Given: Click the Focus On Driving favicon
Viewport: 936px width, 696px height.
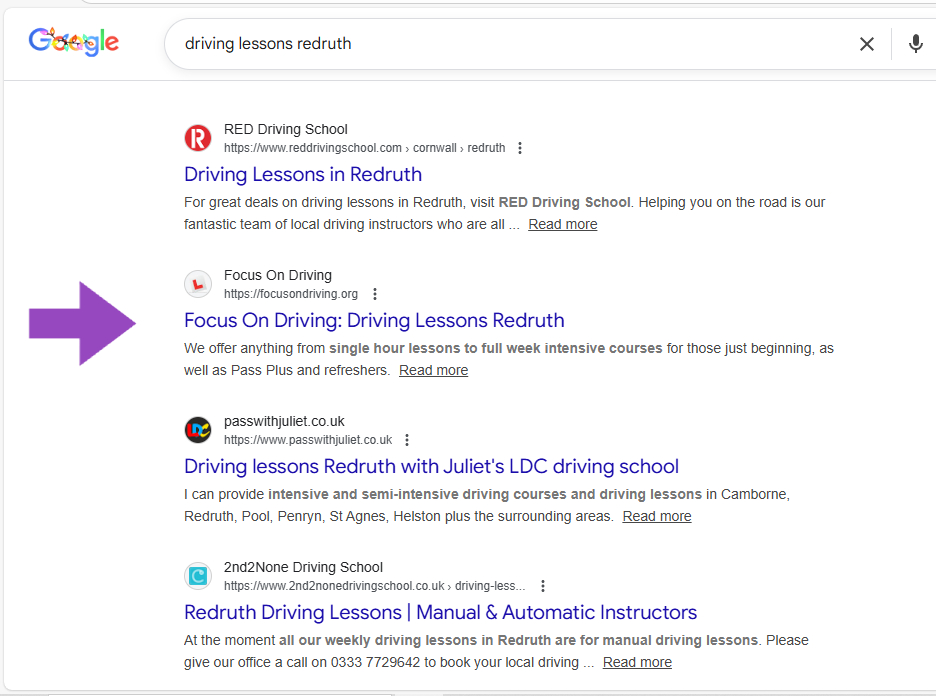Looking at the screenshot, I should [198, 284].
